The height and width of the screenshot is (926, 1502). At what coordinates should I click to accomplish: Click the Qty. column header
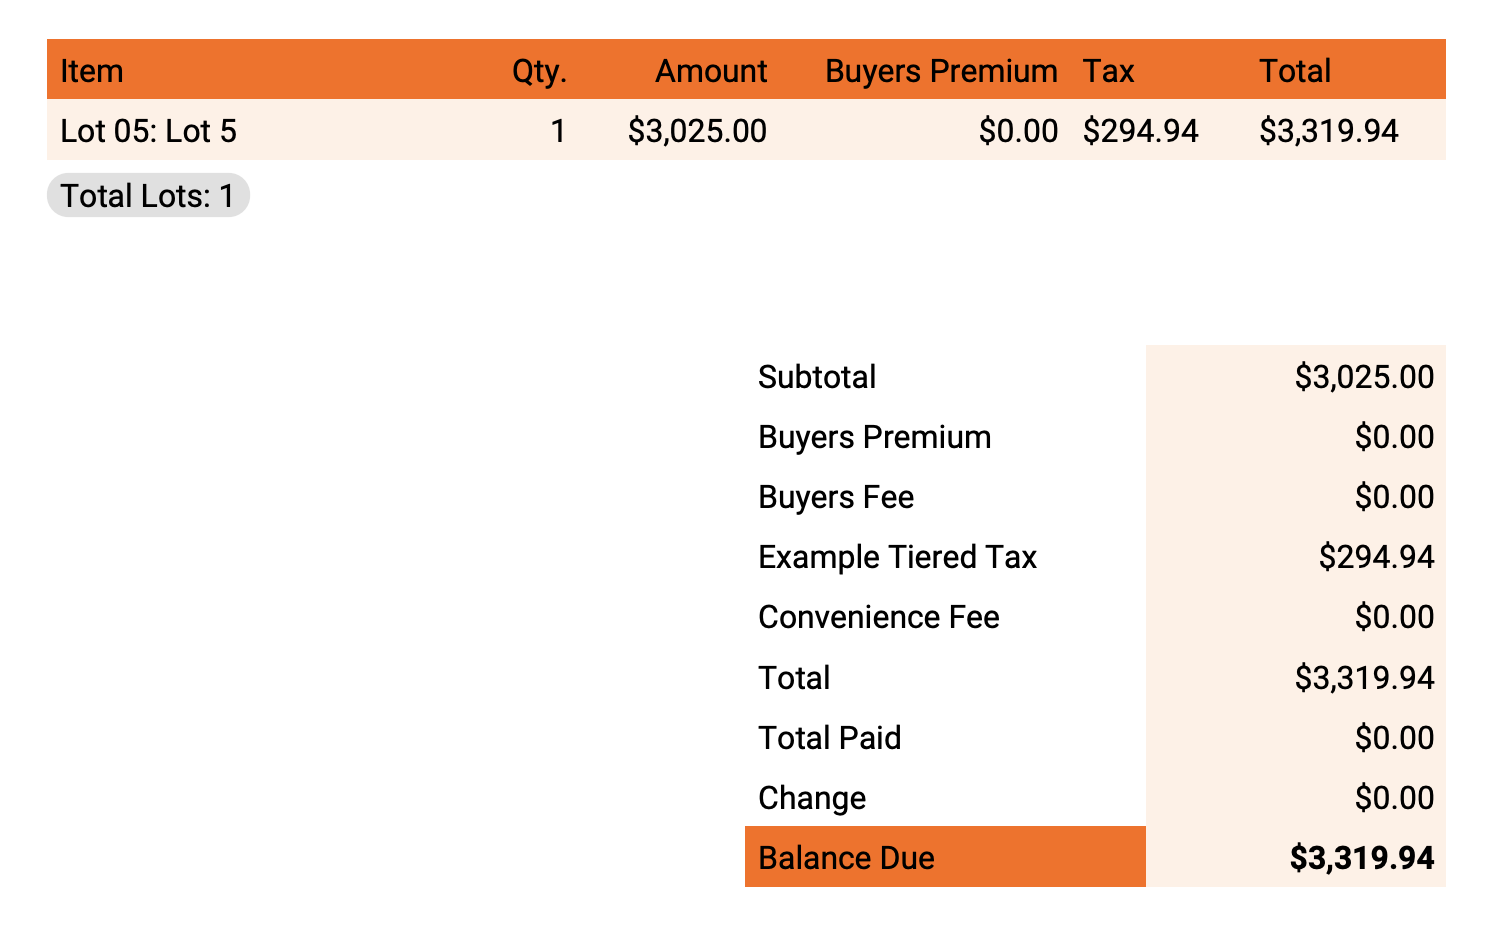[539, 71]
